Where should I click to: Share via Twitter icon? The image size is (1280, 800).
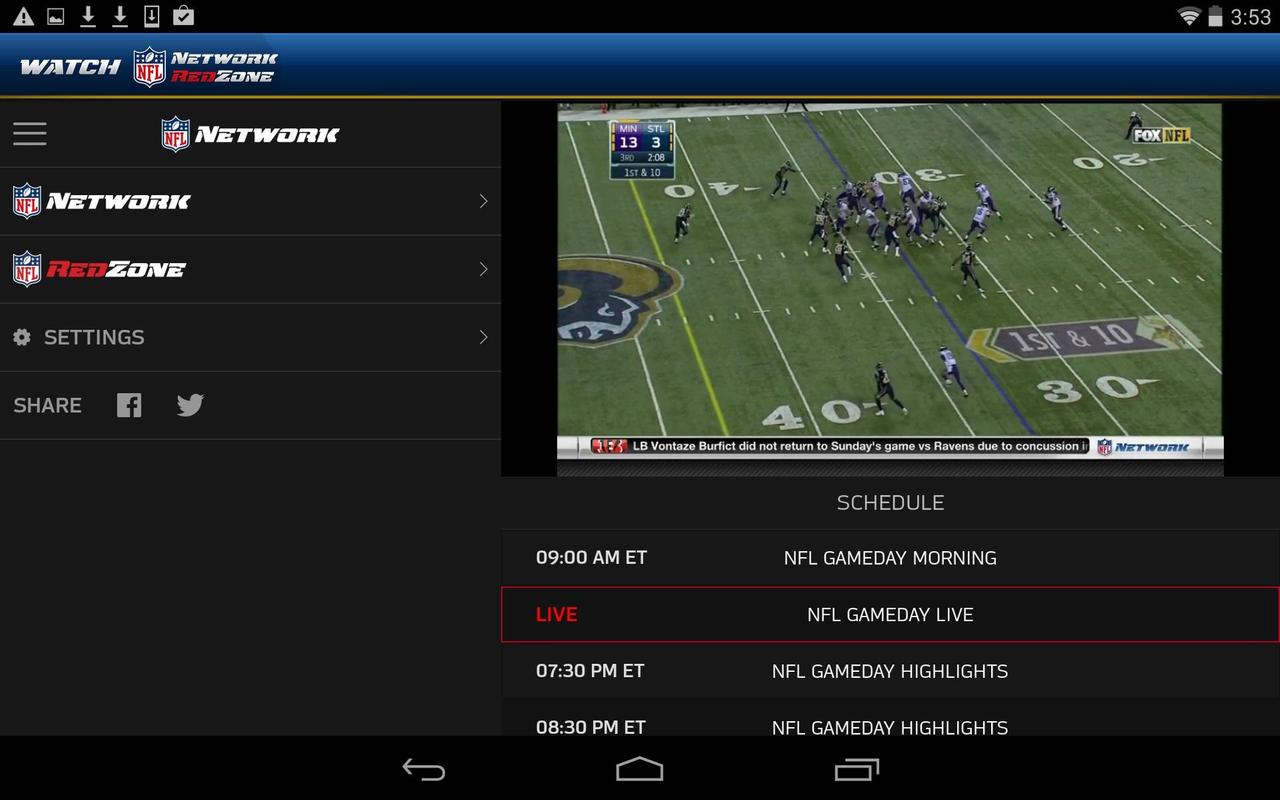click(x=190, y=405)
